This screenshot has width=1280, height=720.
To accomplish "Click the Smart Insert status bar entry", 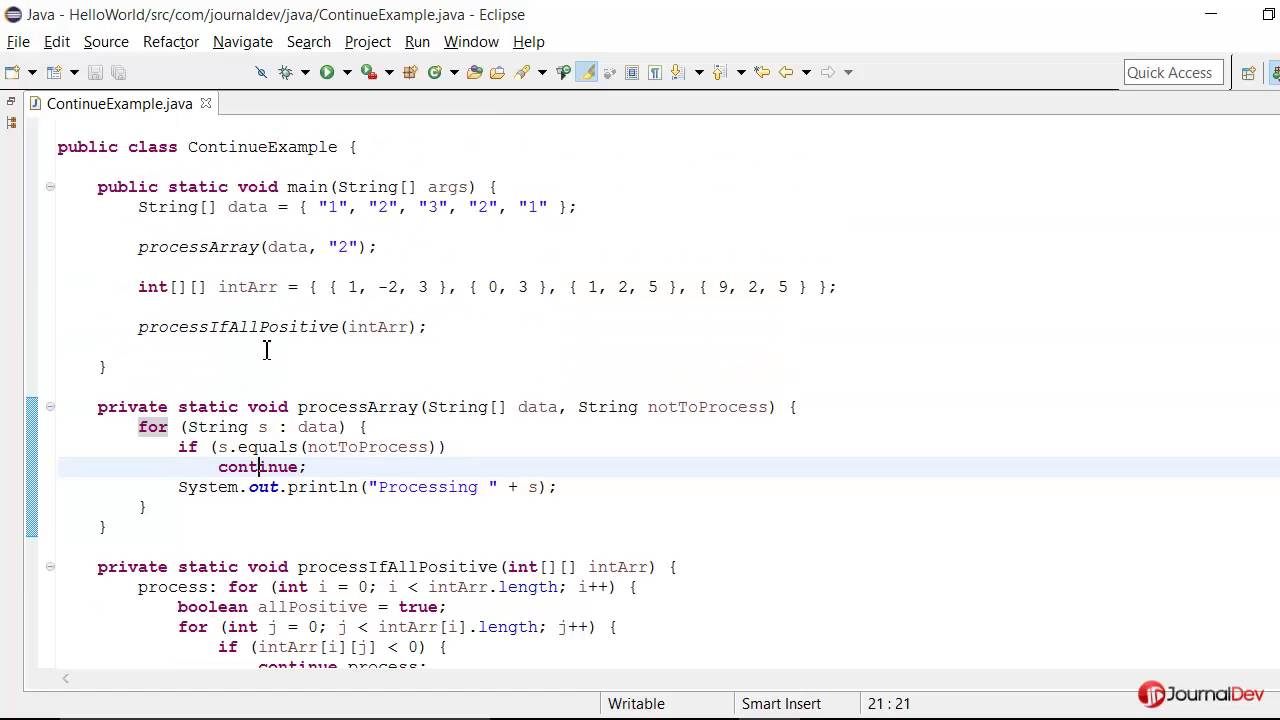I will pos(781,703).
